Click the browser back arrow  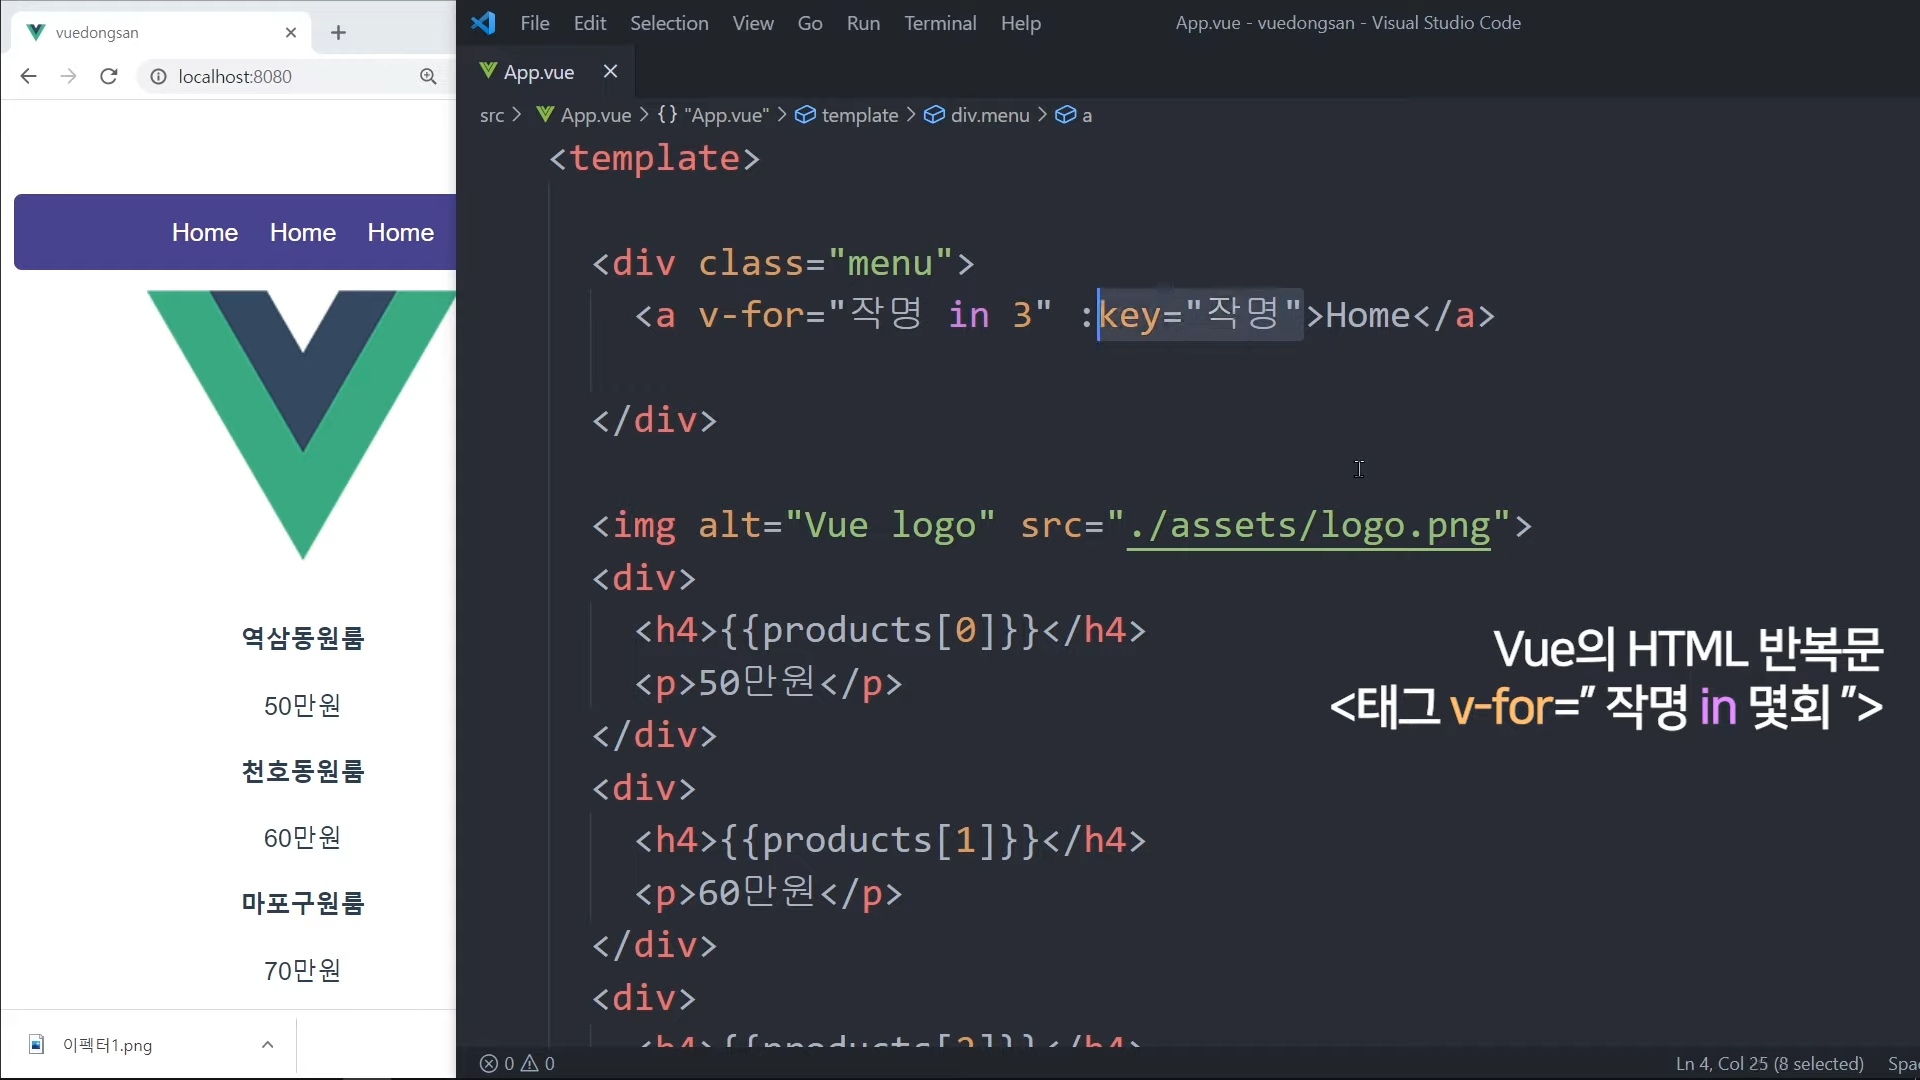click(28, 76)
